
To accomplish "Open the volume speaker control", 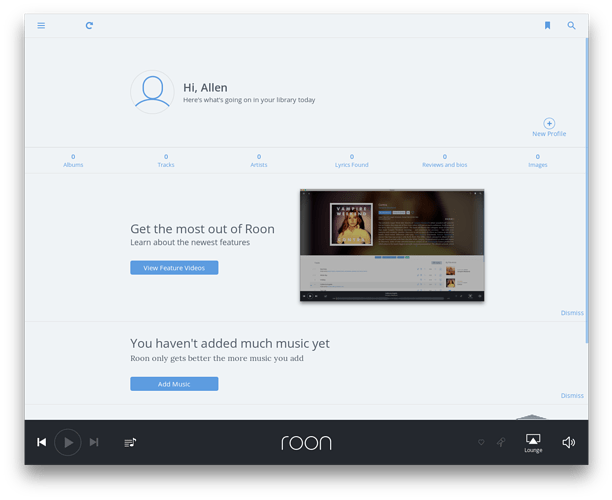I will [x=569, y=442].
